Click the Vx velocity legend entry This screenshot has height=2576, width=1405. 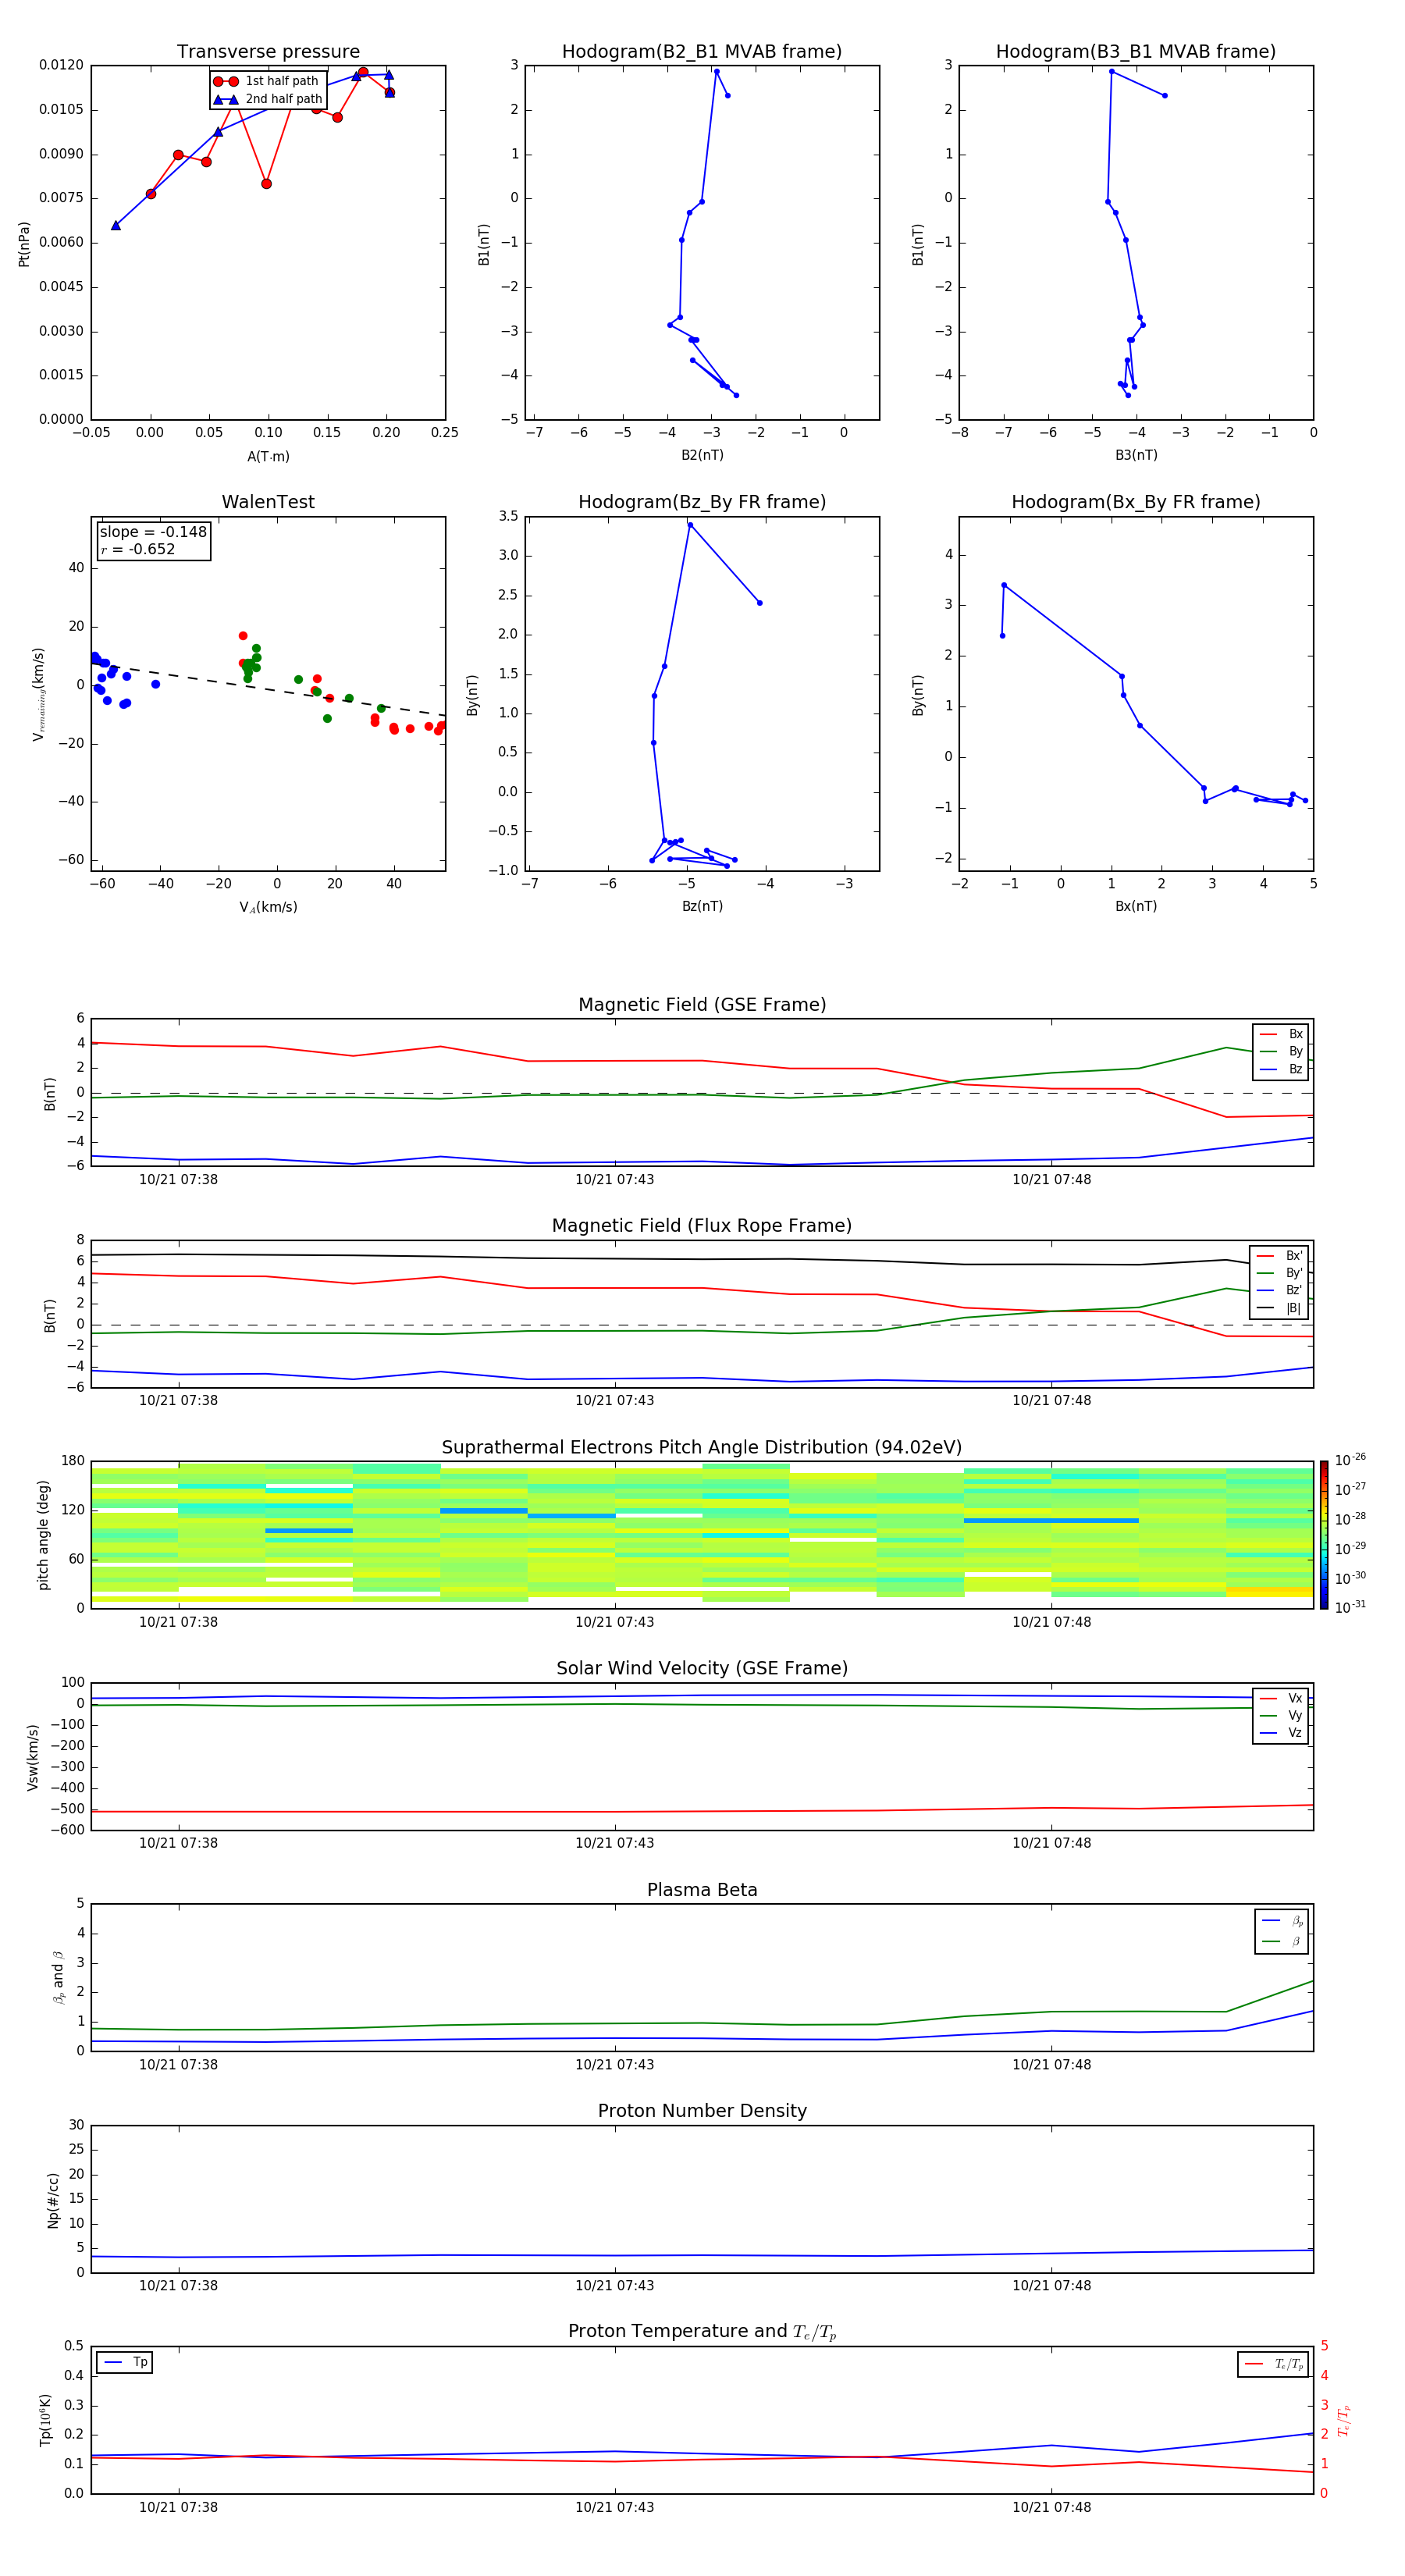pyautogui.click(x=1282, y=1698)
